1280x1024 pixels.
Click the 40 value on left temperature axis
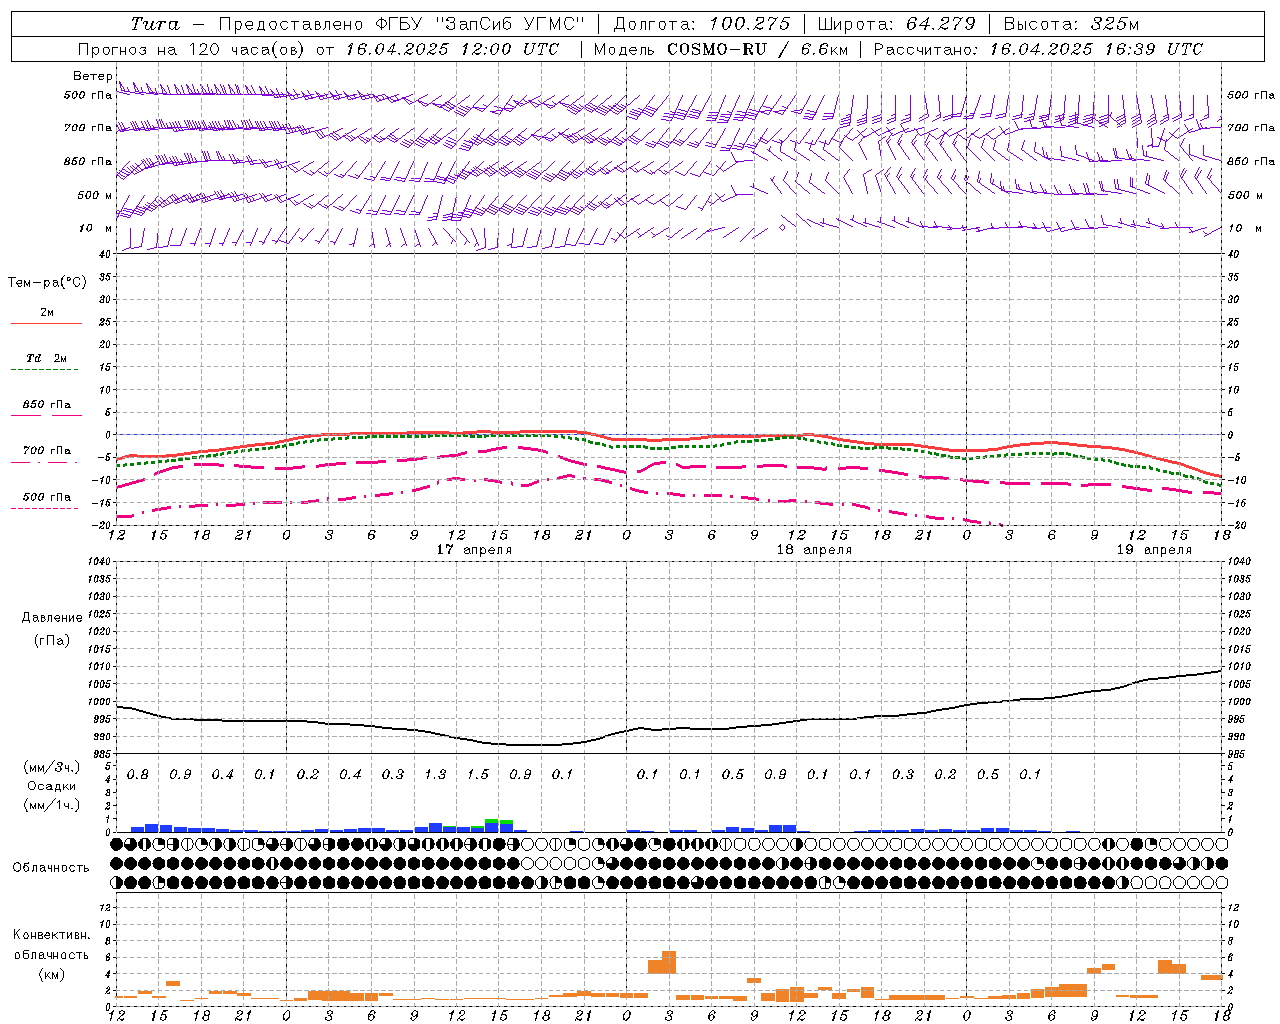[104, 254]
